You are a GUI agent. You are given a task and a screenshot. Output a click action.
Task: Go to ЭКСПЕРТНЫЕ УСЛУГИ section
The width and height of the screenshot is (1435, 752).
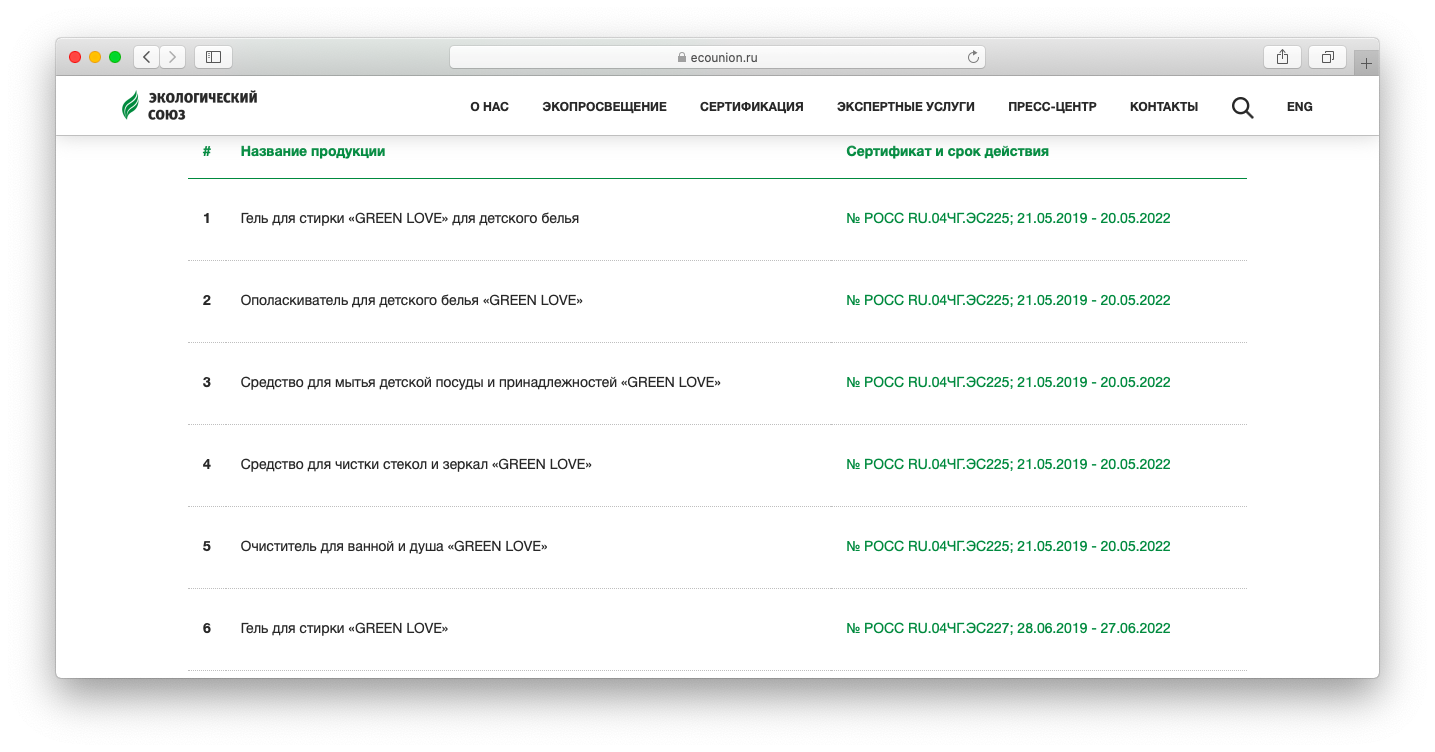pyautogui.click(x=905, y=107)
